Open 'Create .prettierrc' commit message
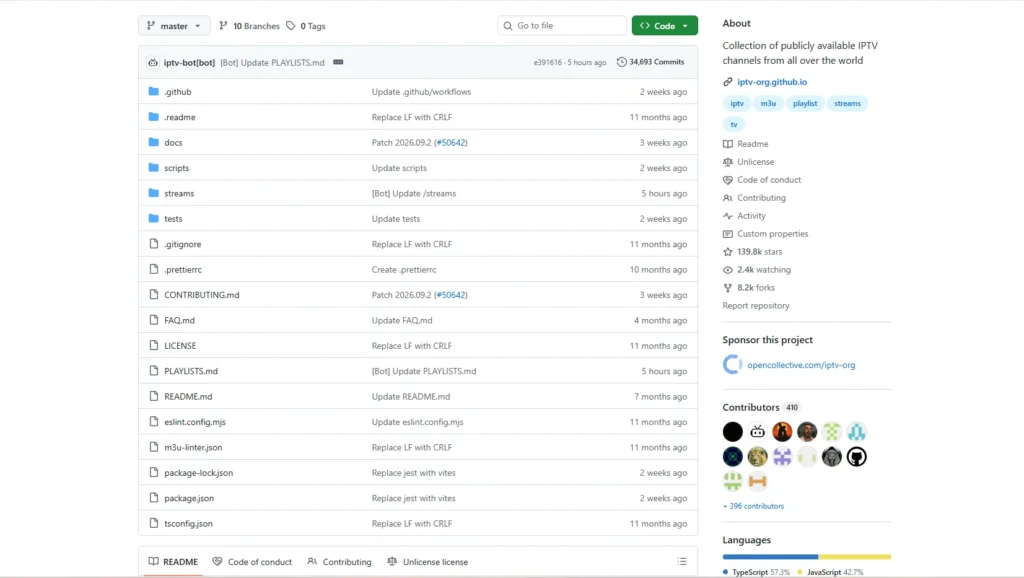 [x=404, y=269]
